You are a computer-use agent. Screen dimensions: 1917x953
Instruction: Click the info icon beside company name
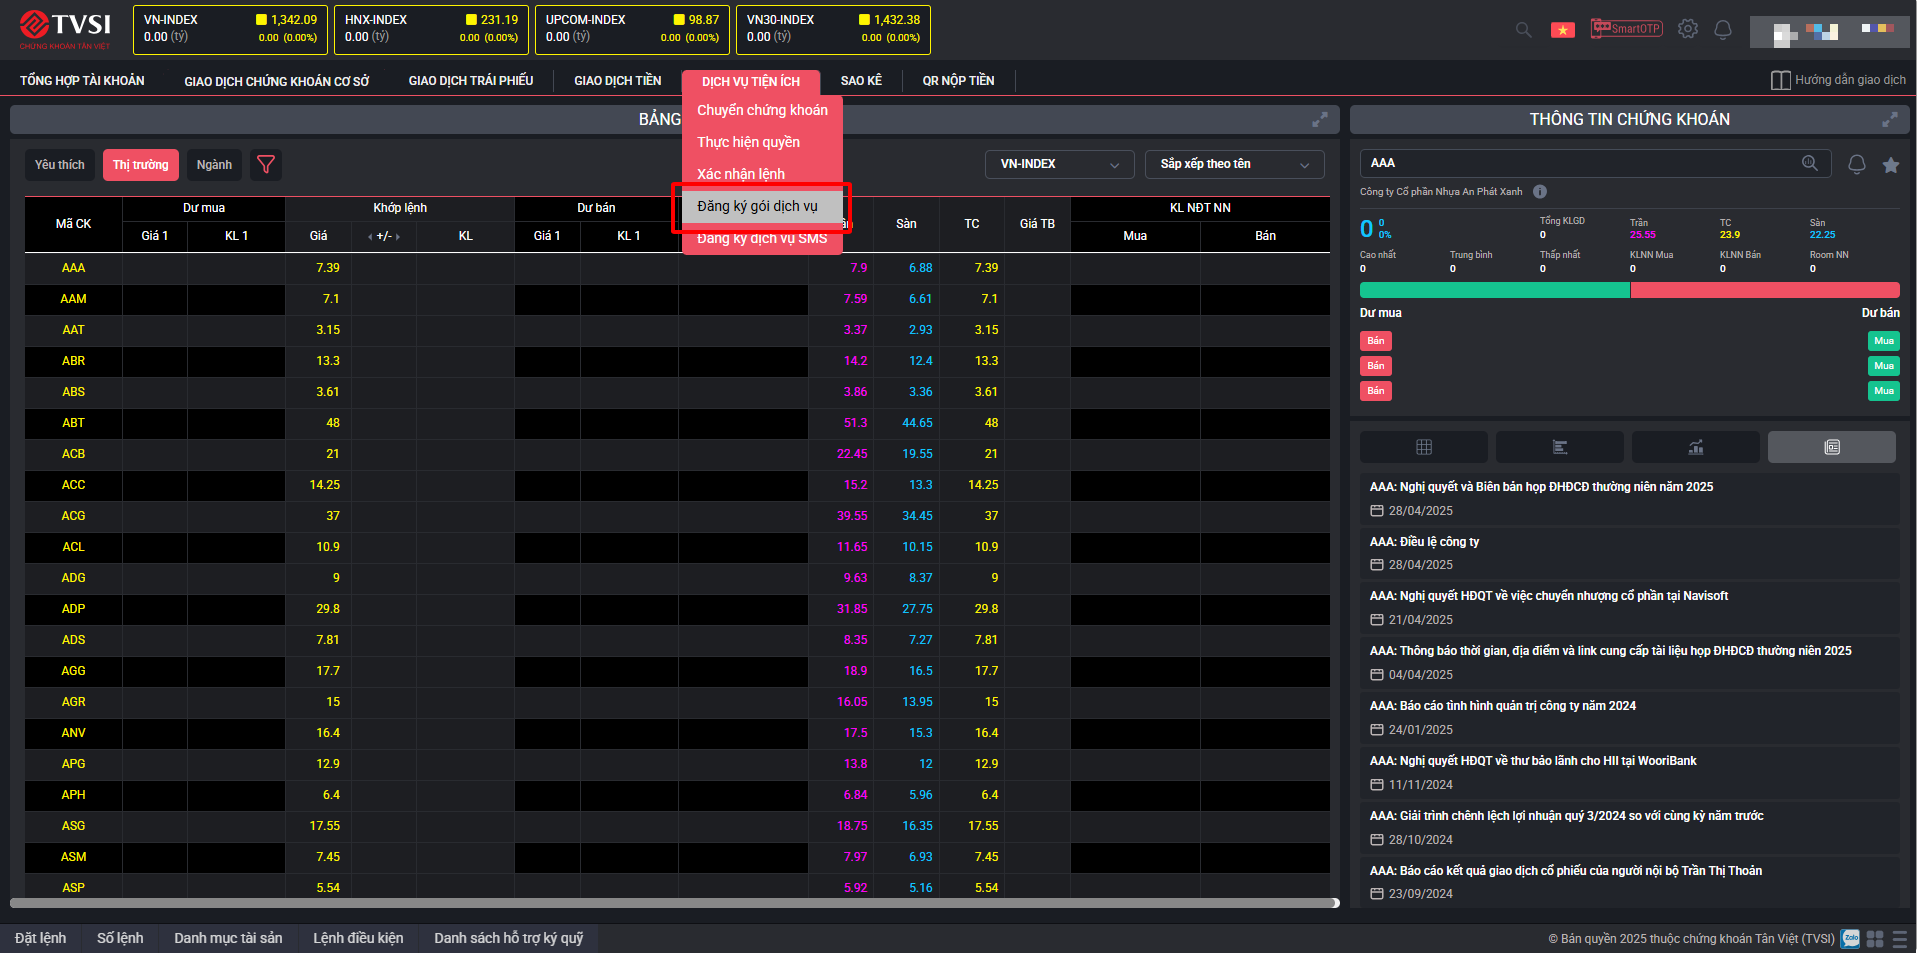coord(1540,192)
